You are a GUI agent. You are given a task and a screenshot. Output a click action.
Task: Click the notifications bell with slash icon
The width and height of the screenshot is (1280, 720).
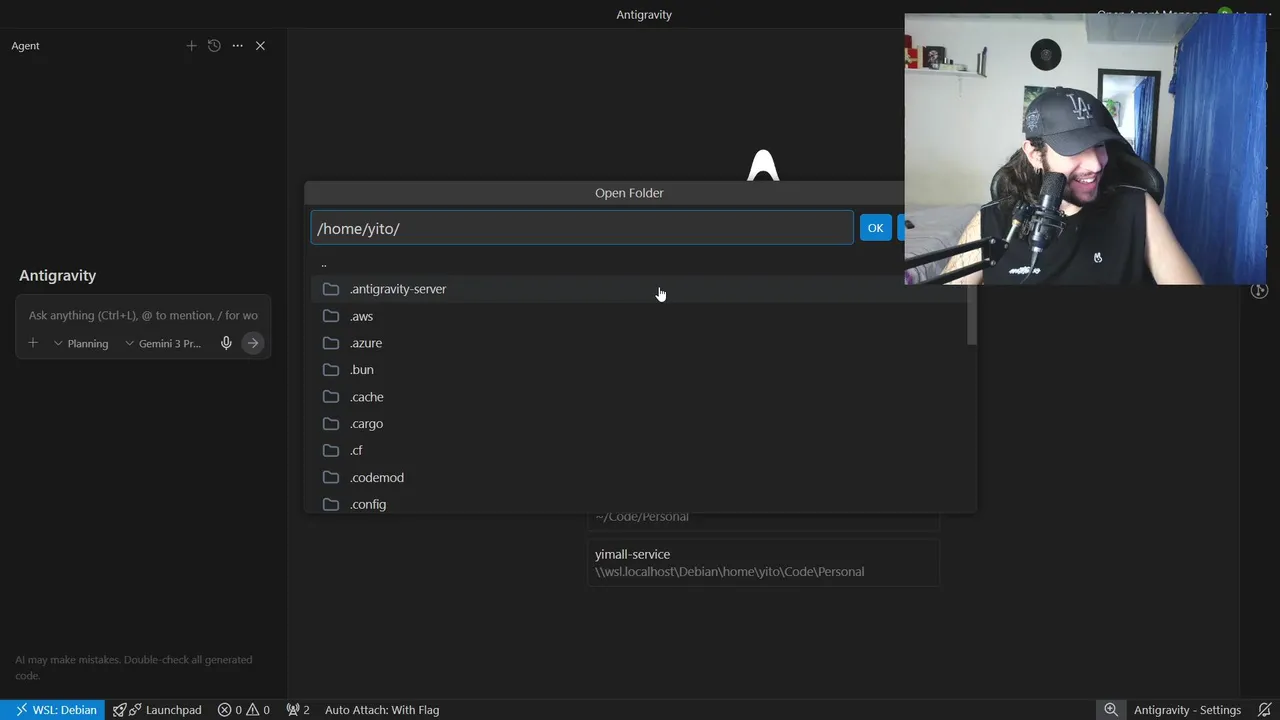click(x=1264, y=710)
